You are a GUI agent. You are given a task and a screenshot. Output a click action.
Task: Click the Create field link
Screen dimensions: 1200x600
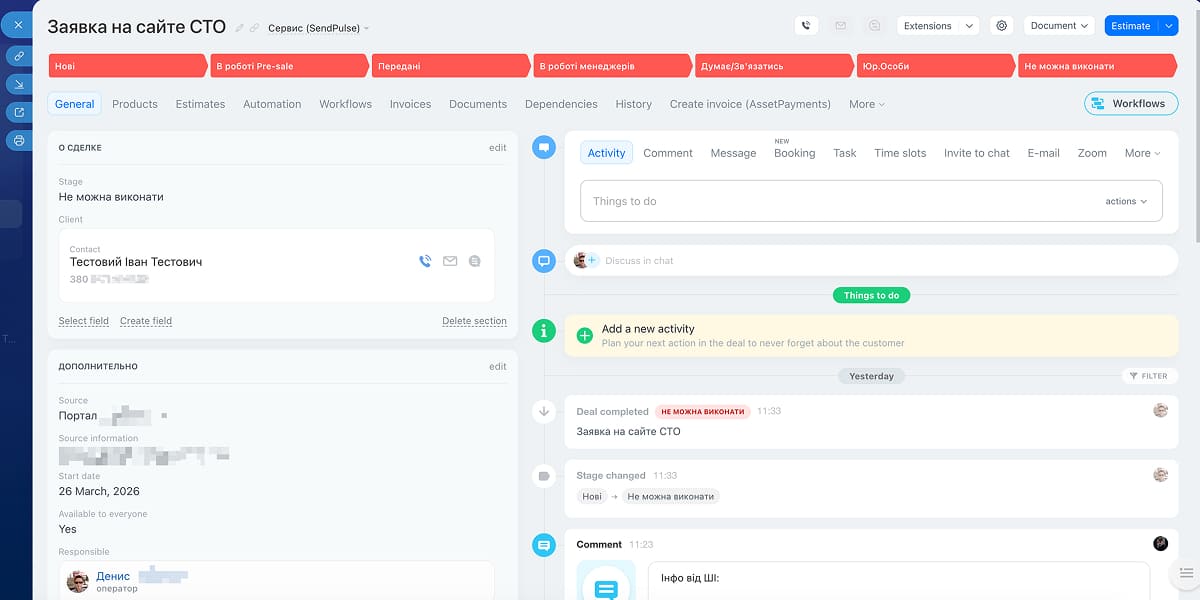coord(146,321)
